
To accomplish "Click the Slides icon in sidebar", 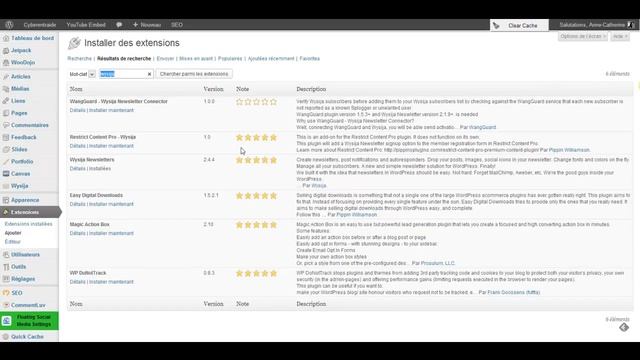I will (6, 149).
